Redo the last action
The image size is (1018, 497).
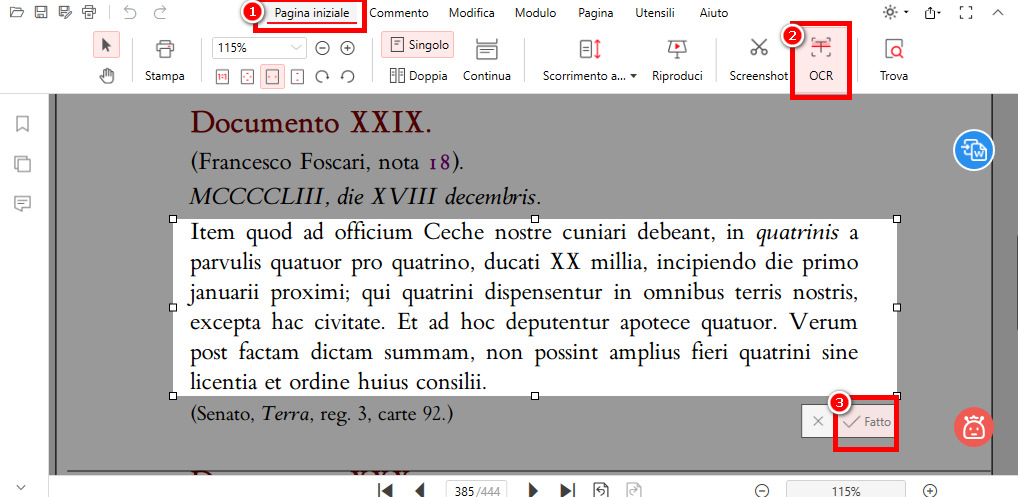[x=159, y=12]
